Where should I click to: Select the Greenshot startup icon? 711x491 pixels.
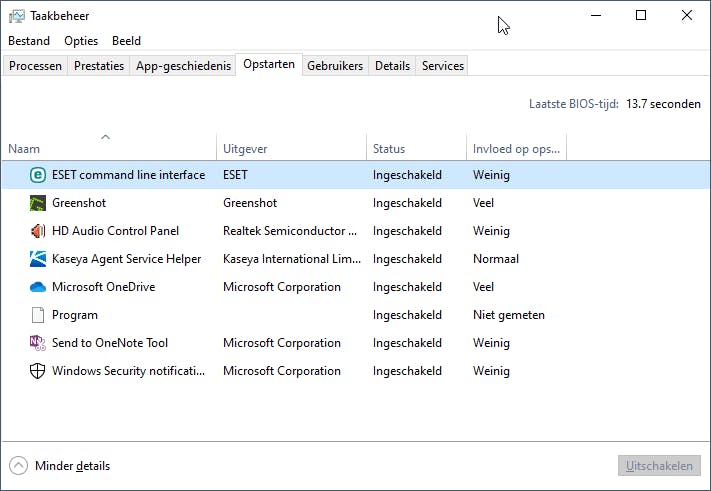(38, 203)
